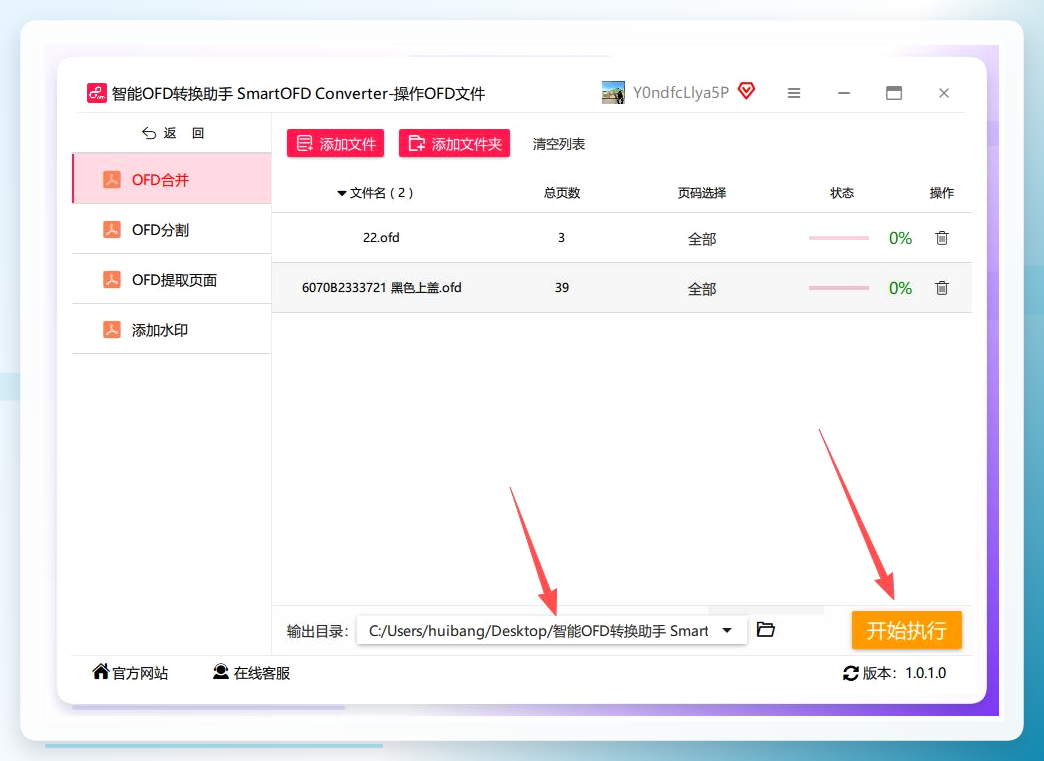Click the progress bar of 22.ofd
The width and height of the screenshot is (1044, 761).
click(839, 238)
